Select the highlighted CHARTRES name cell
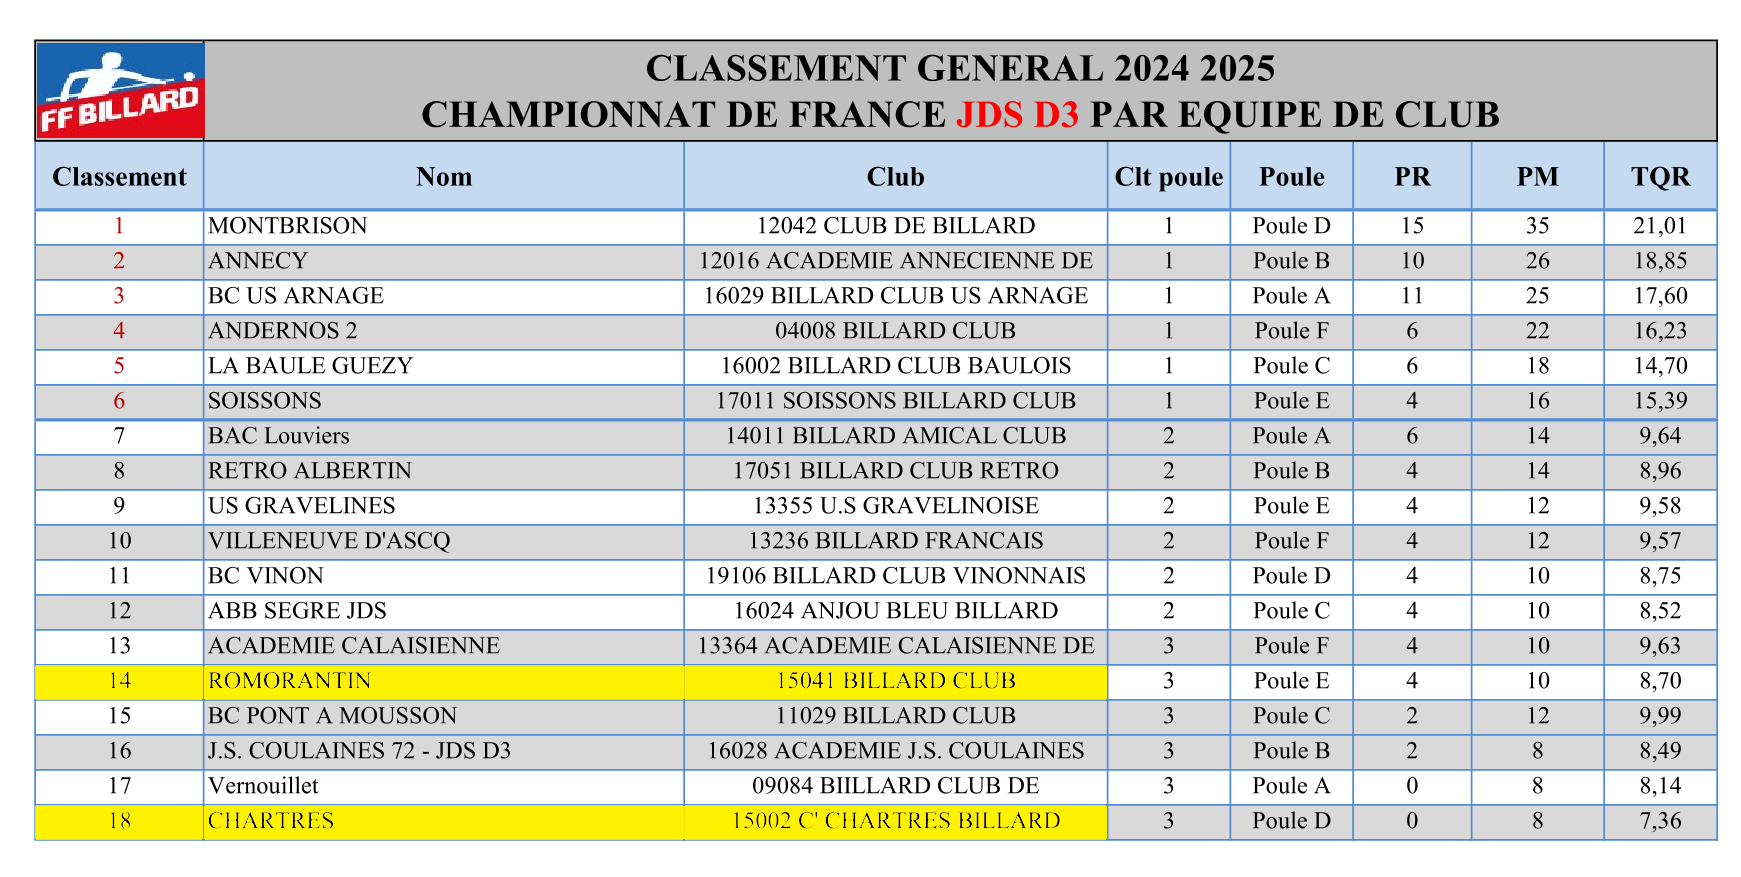The height and width of the screenshot is (877, 1741). [x=444, y=821]
